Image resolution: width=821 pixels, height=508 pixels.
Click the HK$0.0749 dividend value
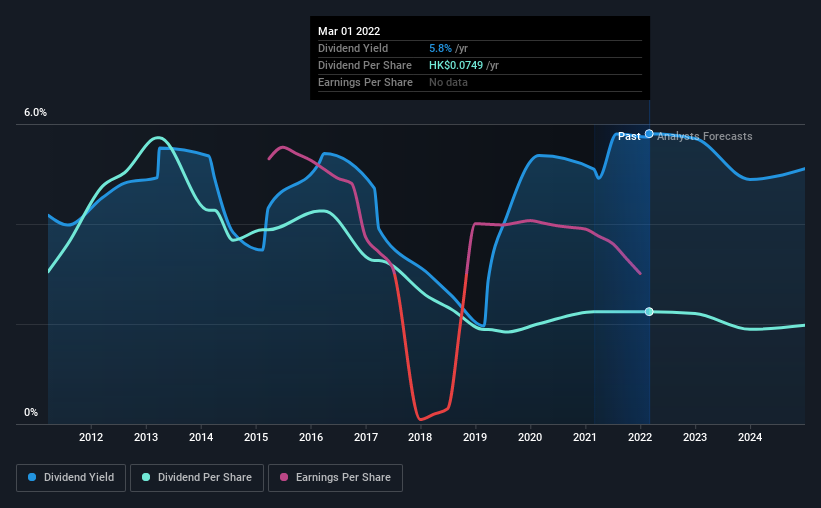(456, 65)
